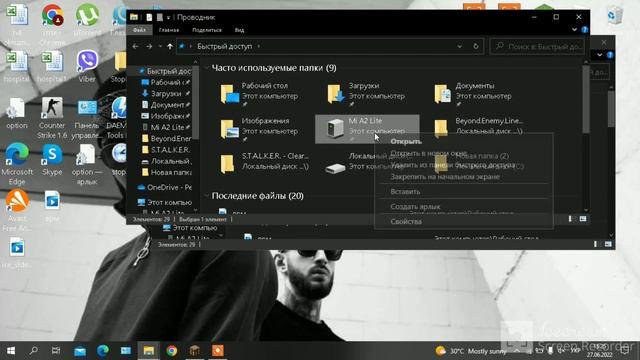This screenshot has width=640, height=360.
Task: Select the Рабочий стол folder tile
Action: click(261, 94)
